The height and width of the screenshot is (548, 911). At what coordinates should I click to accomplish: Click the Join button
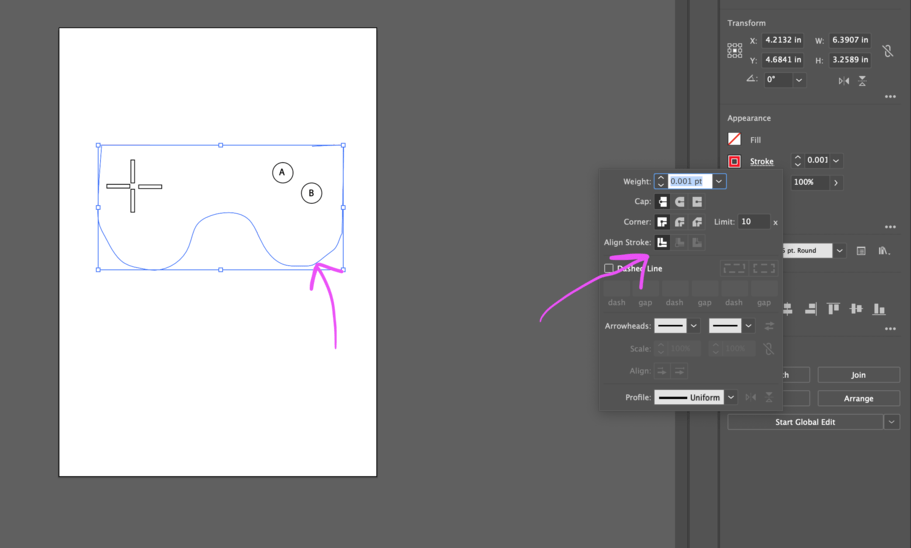click(858, 375)
